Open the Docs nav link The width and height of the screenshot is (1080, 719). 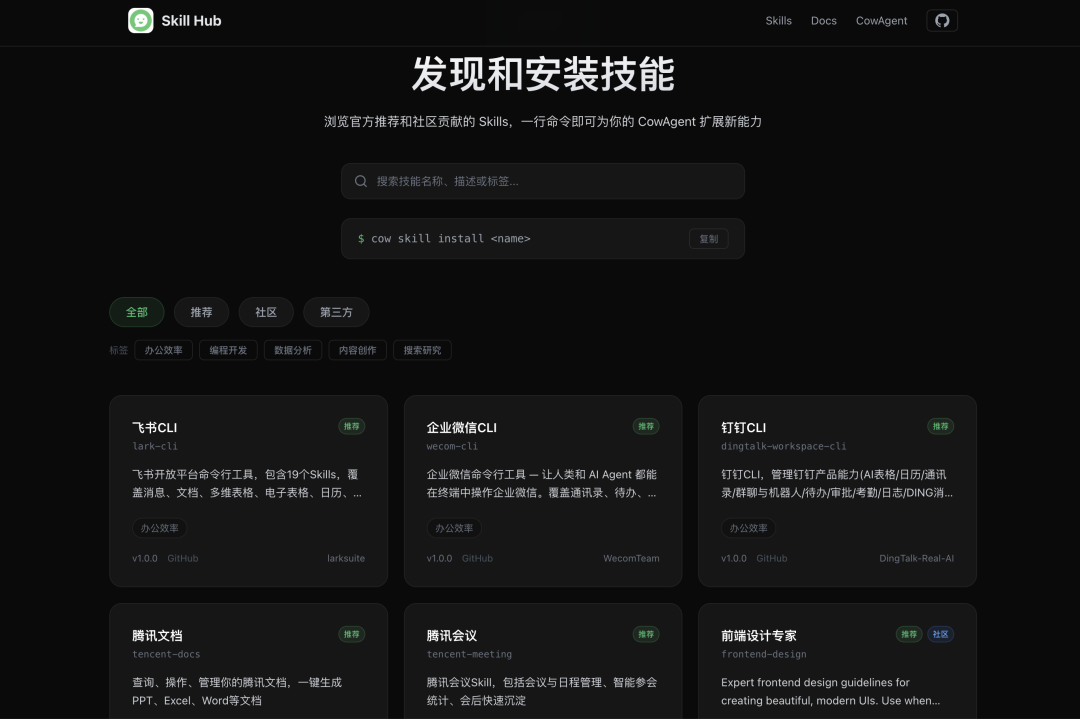tap(824, 21)
